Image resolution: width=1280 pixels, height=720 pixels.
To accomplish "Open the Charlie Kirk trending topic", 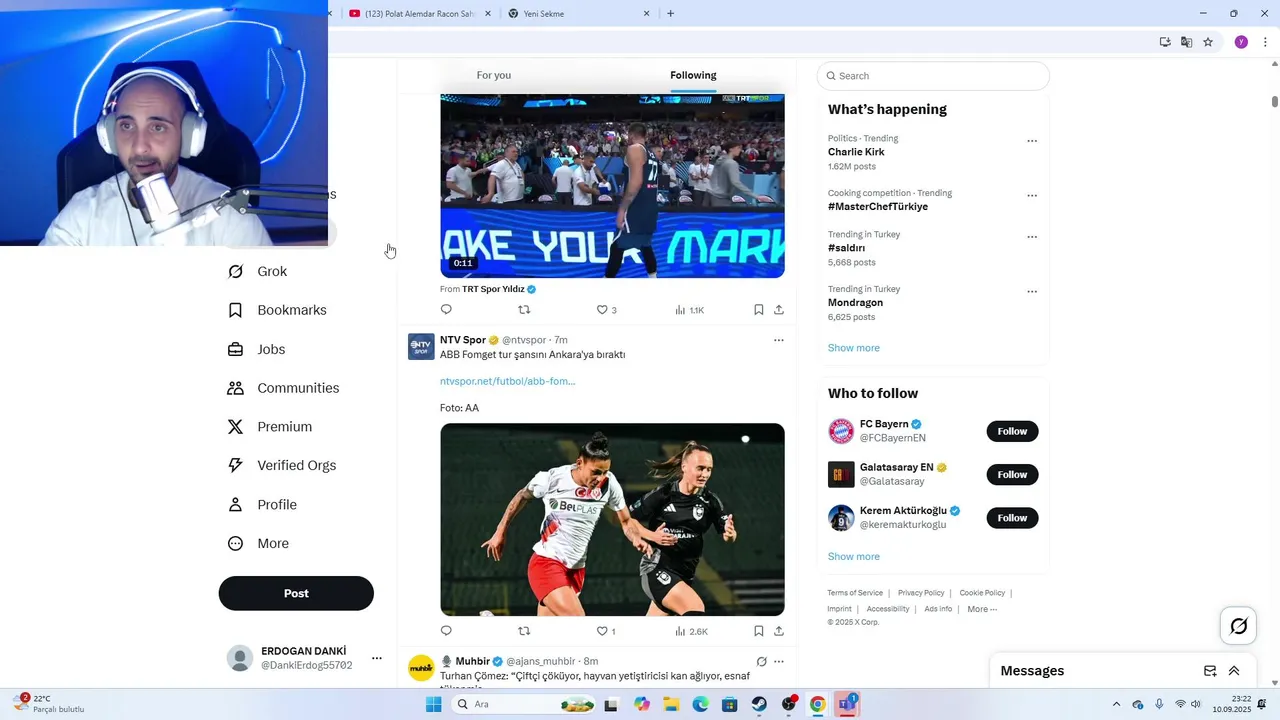I will coord(856,152).
